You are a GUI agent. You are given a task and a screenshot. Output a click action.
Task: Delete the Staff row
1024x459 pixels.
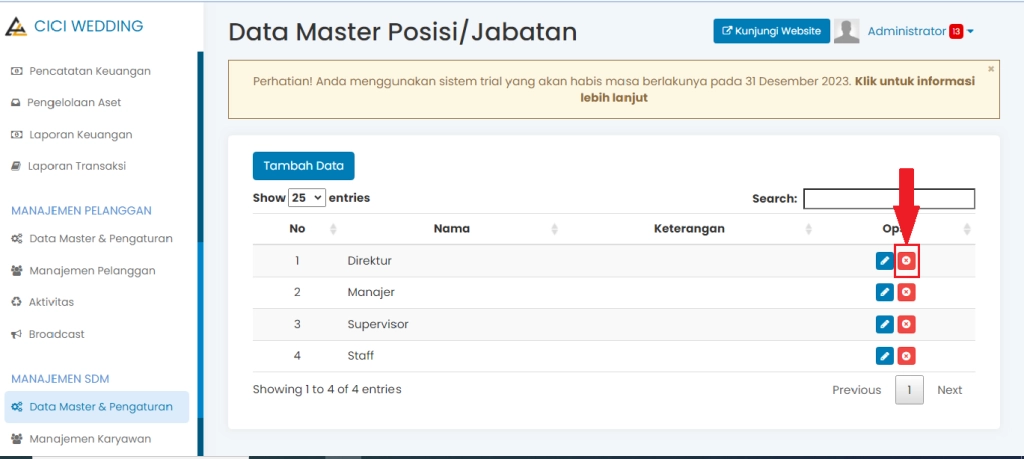(906, 356)
